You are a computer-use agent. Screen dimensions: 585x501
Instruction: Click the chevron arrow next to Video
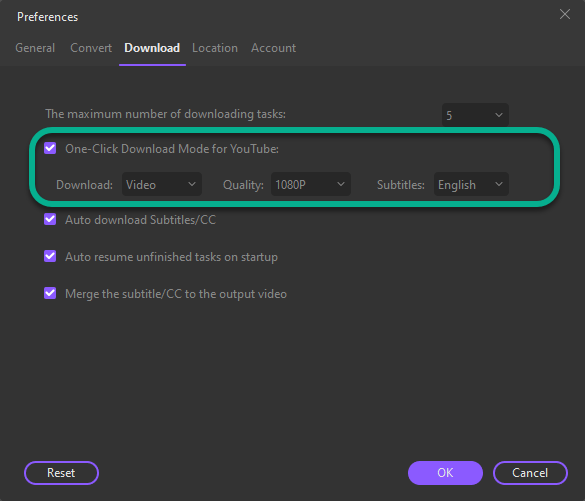pyautogui.click(x=192, y=184)
